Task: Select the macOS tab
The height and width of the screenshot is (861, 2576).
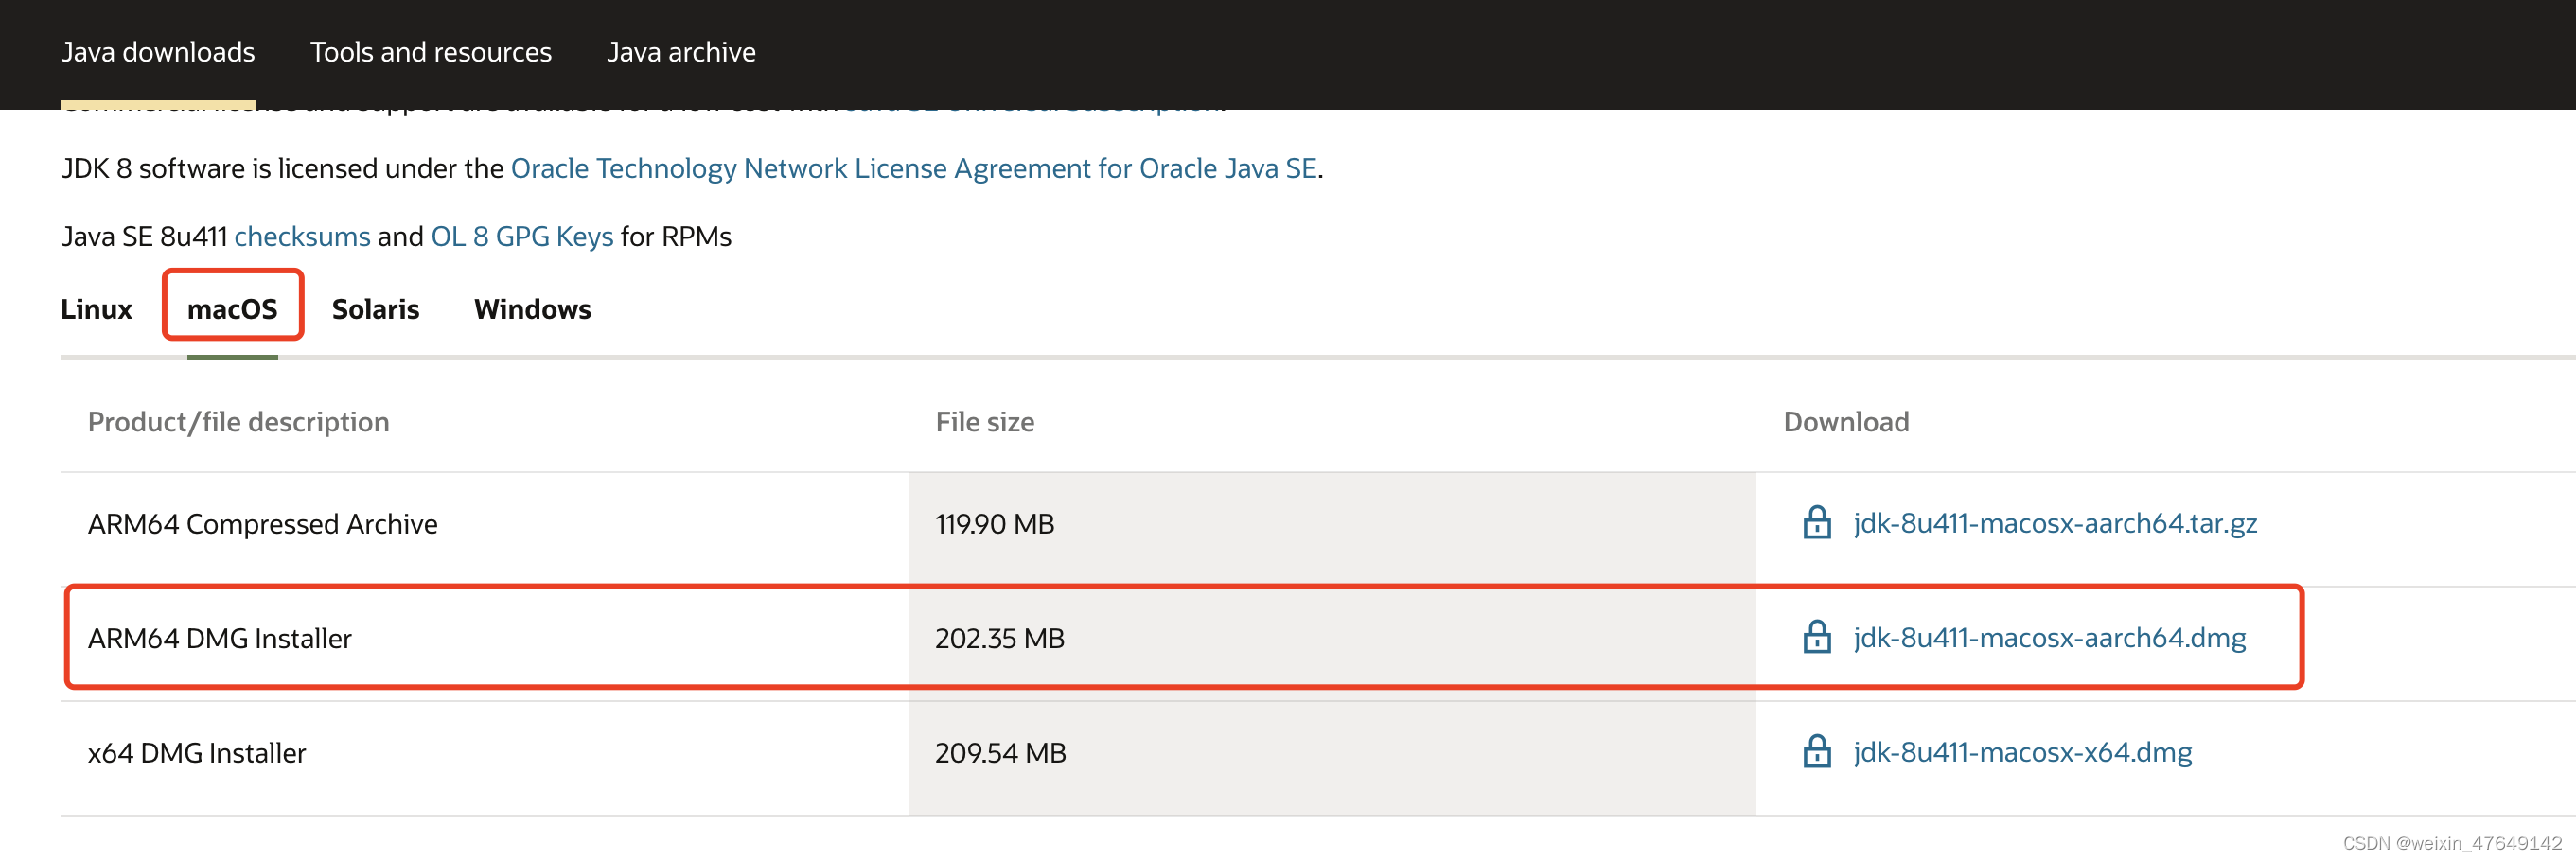Action: [x=232, y=309]
